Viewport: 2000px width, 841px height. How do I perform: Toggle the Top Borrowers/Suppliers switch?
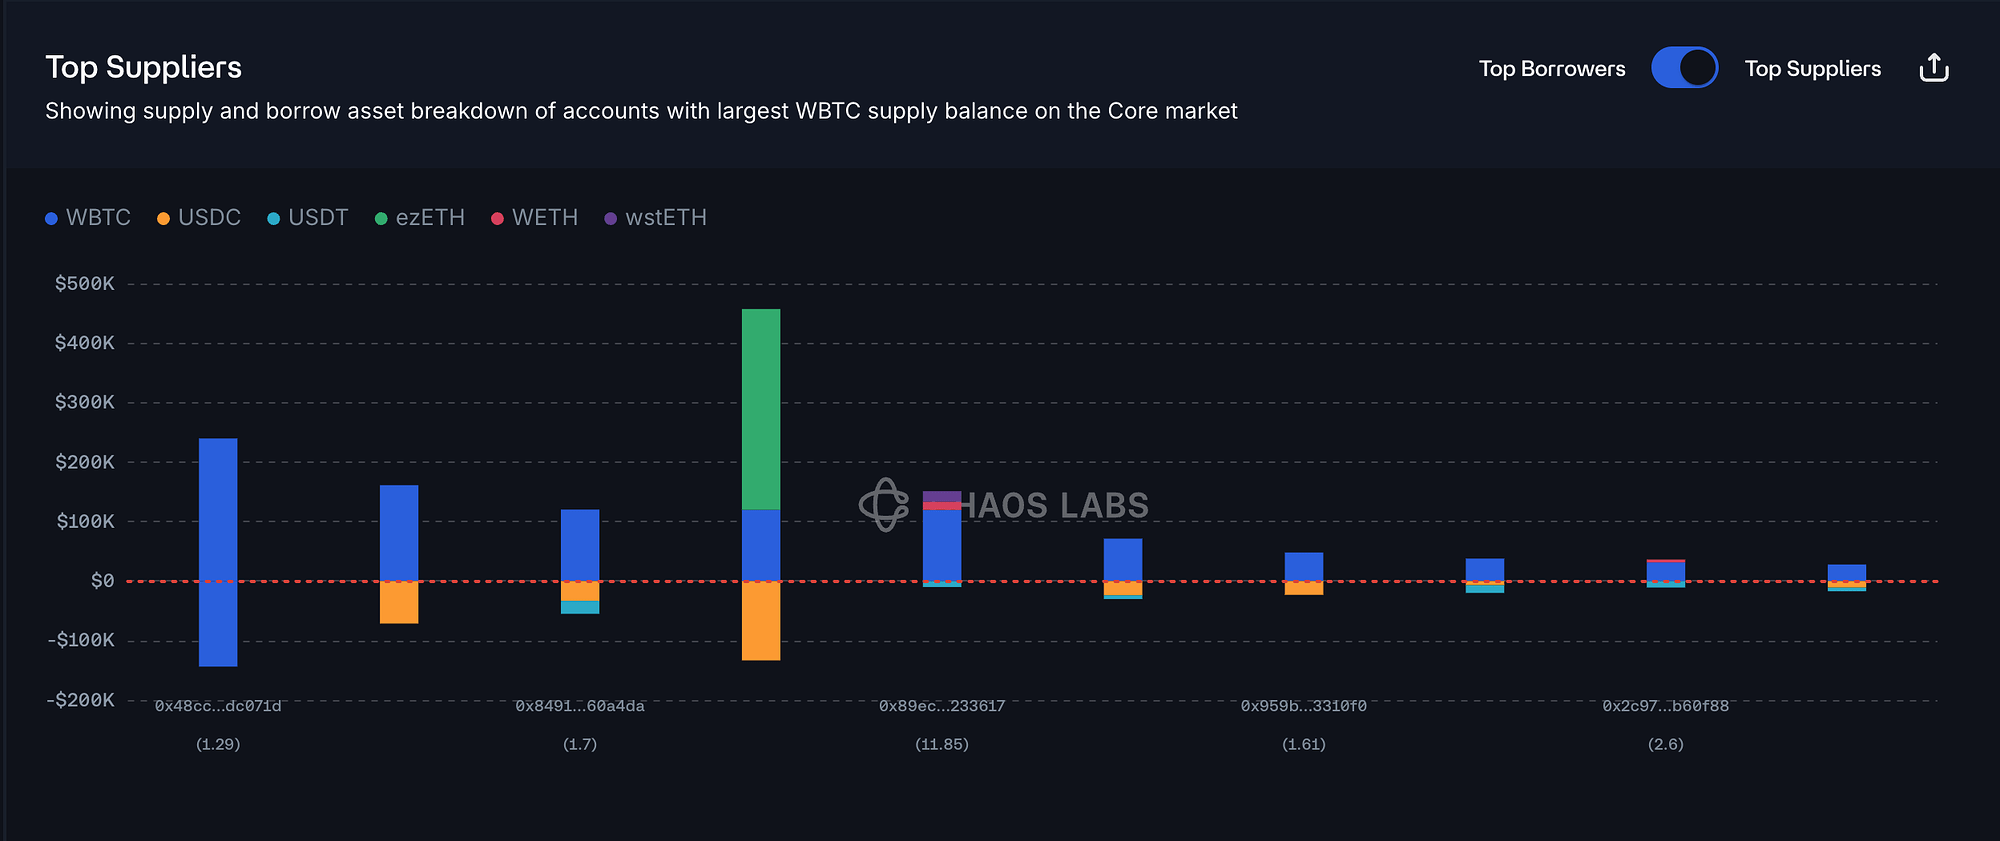[1684, 68]
